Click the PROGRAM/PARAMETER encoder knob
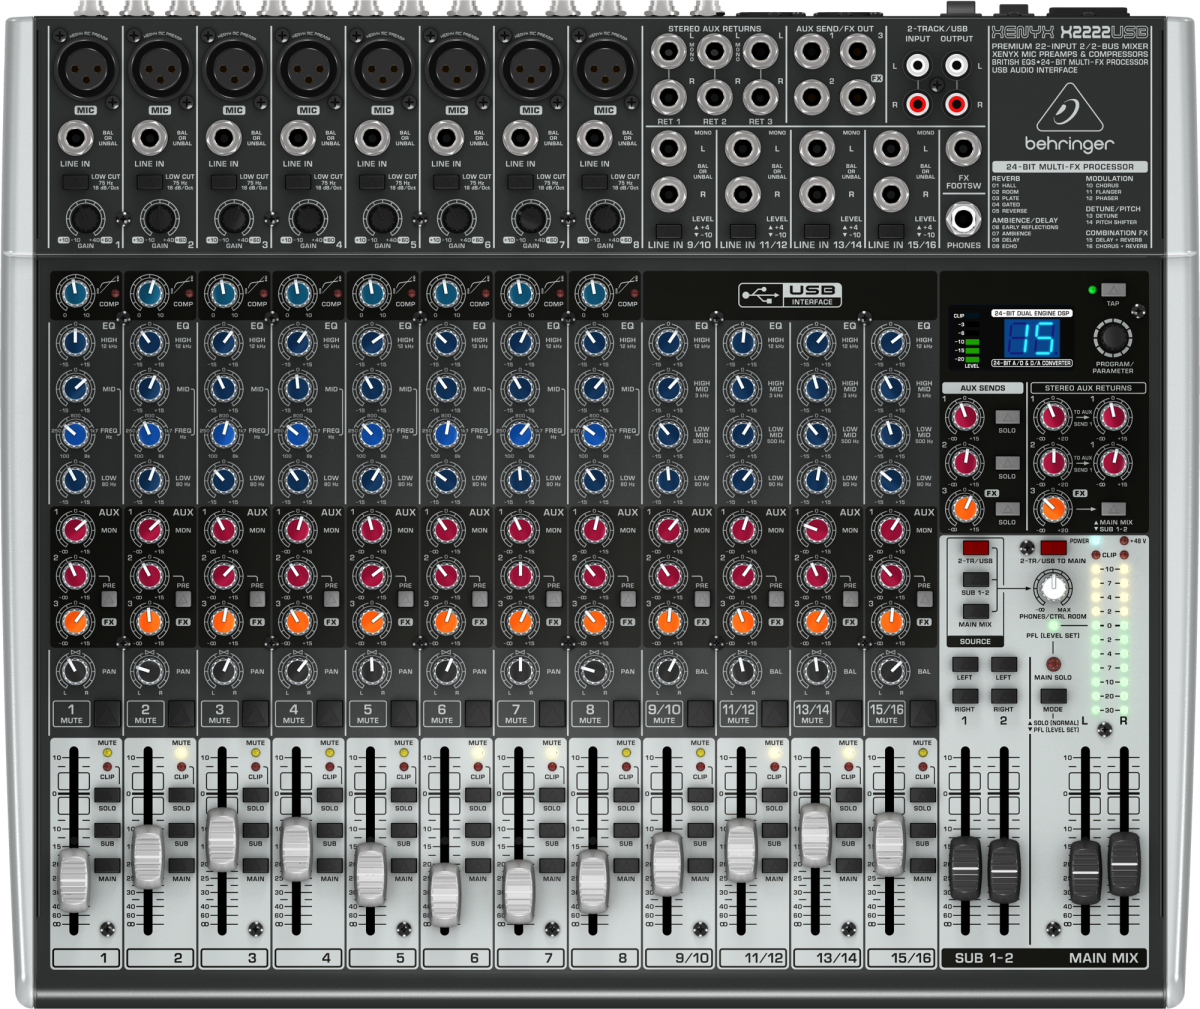 tap(1111, 335)
